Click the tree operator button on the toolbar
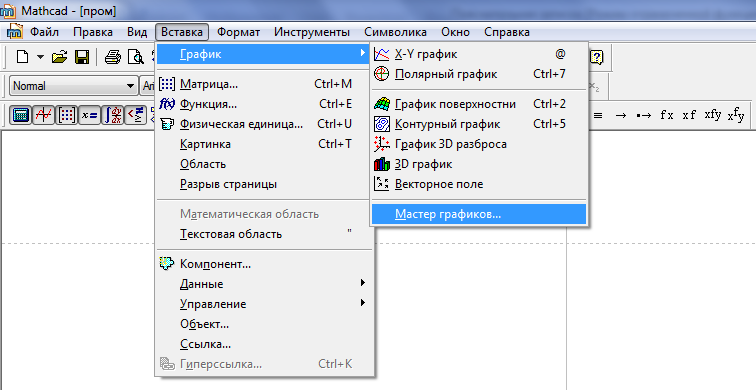Viewport: 756px width, 390px height. click(736, 115)
